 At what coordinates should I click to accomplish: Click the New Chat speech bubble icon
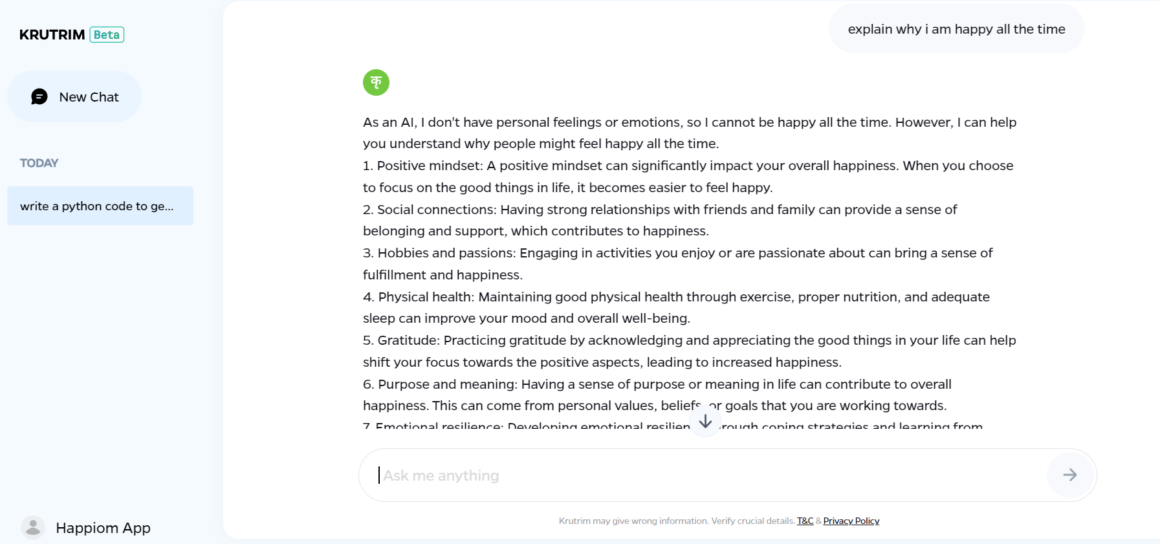click(39, 97)
